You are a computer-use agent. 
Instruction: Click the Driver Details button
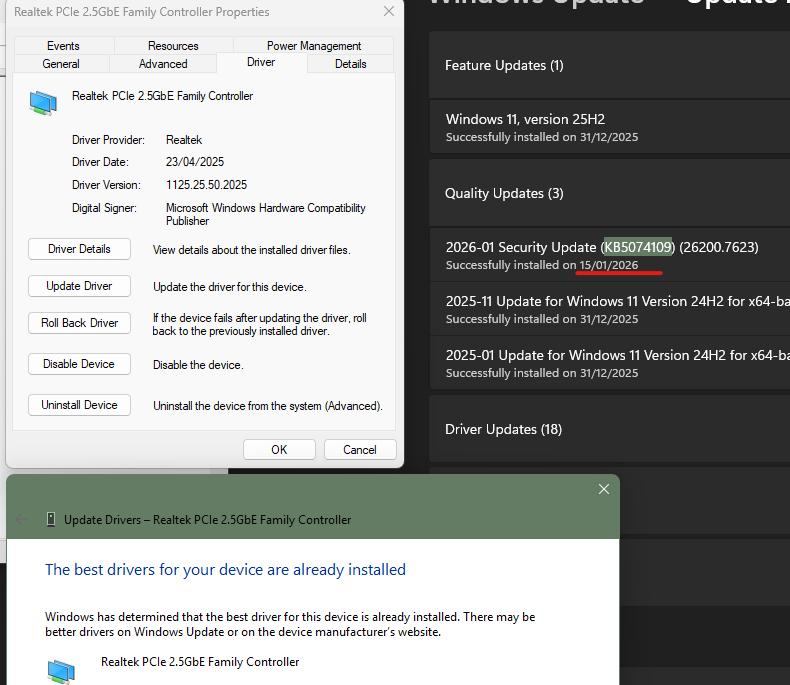(x=80, y=249)
